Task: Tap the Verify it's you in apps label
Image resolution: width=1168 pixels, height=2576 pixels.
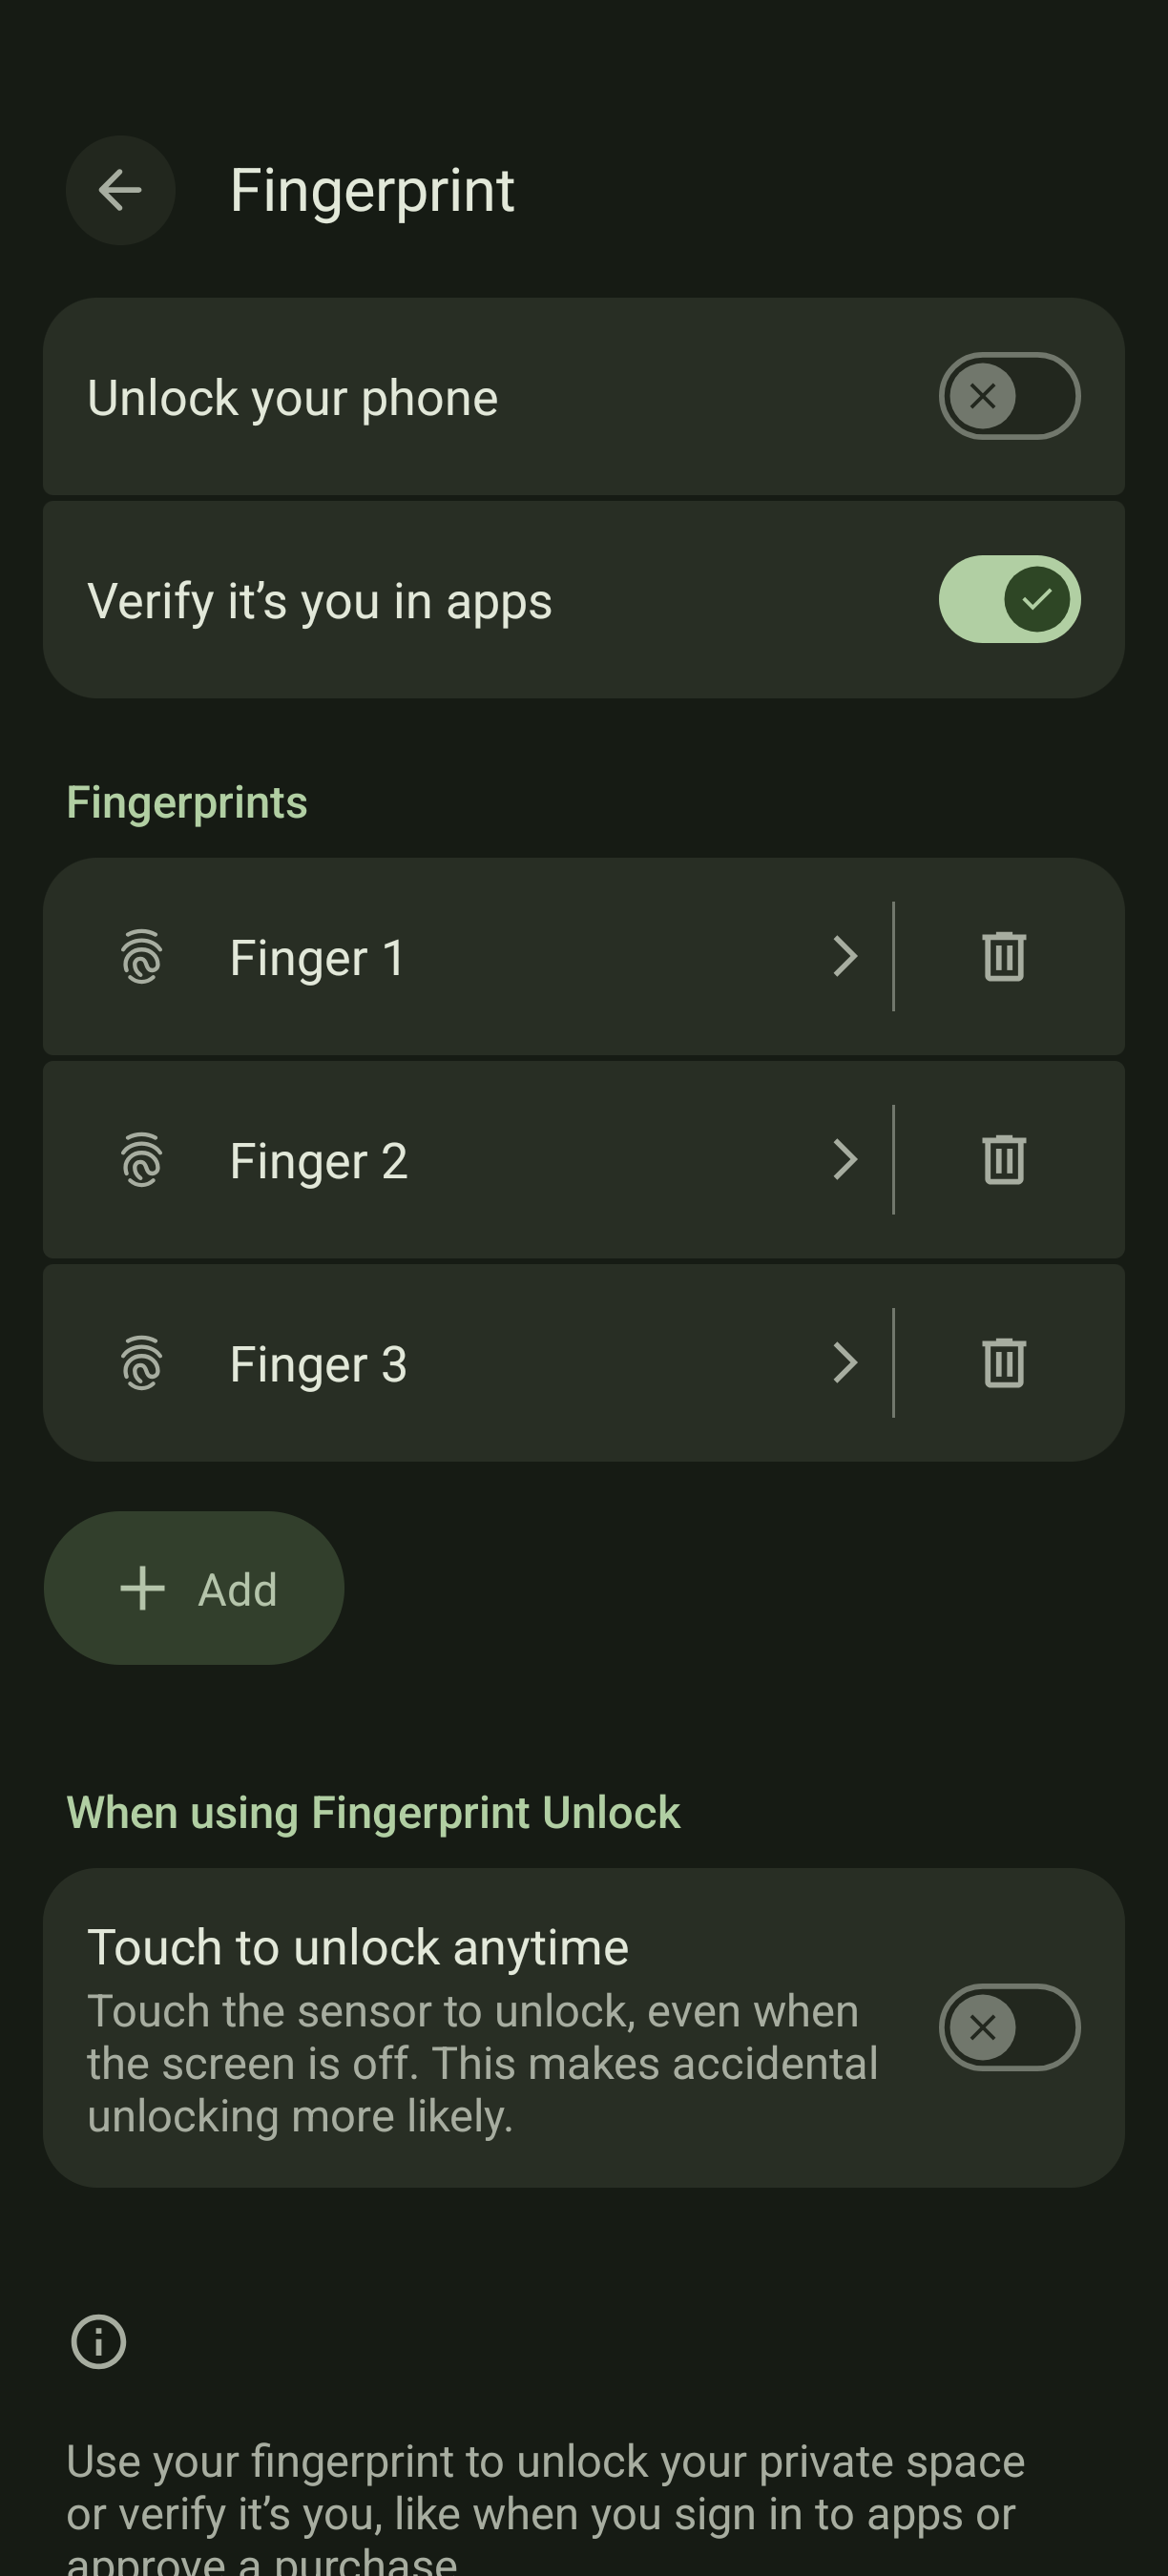Action: click(319, 601)
